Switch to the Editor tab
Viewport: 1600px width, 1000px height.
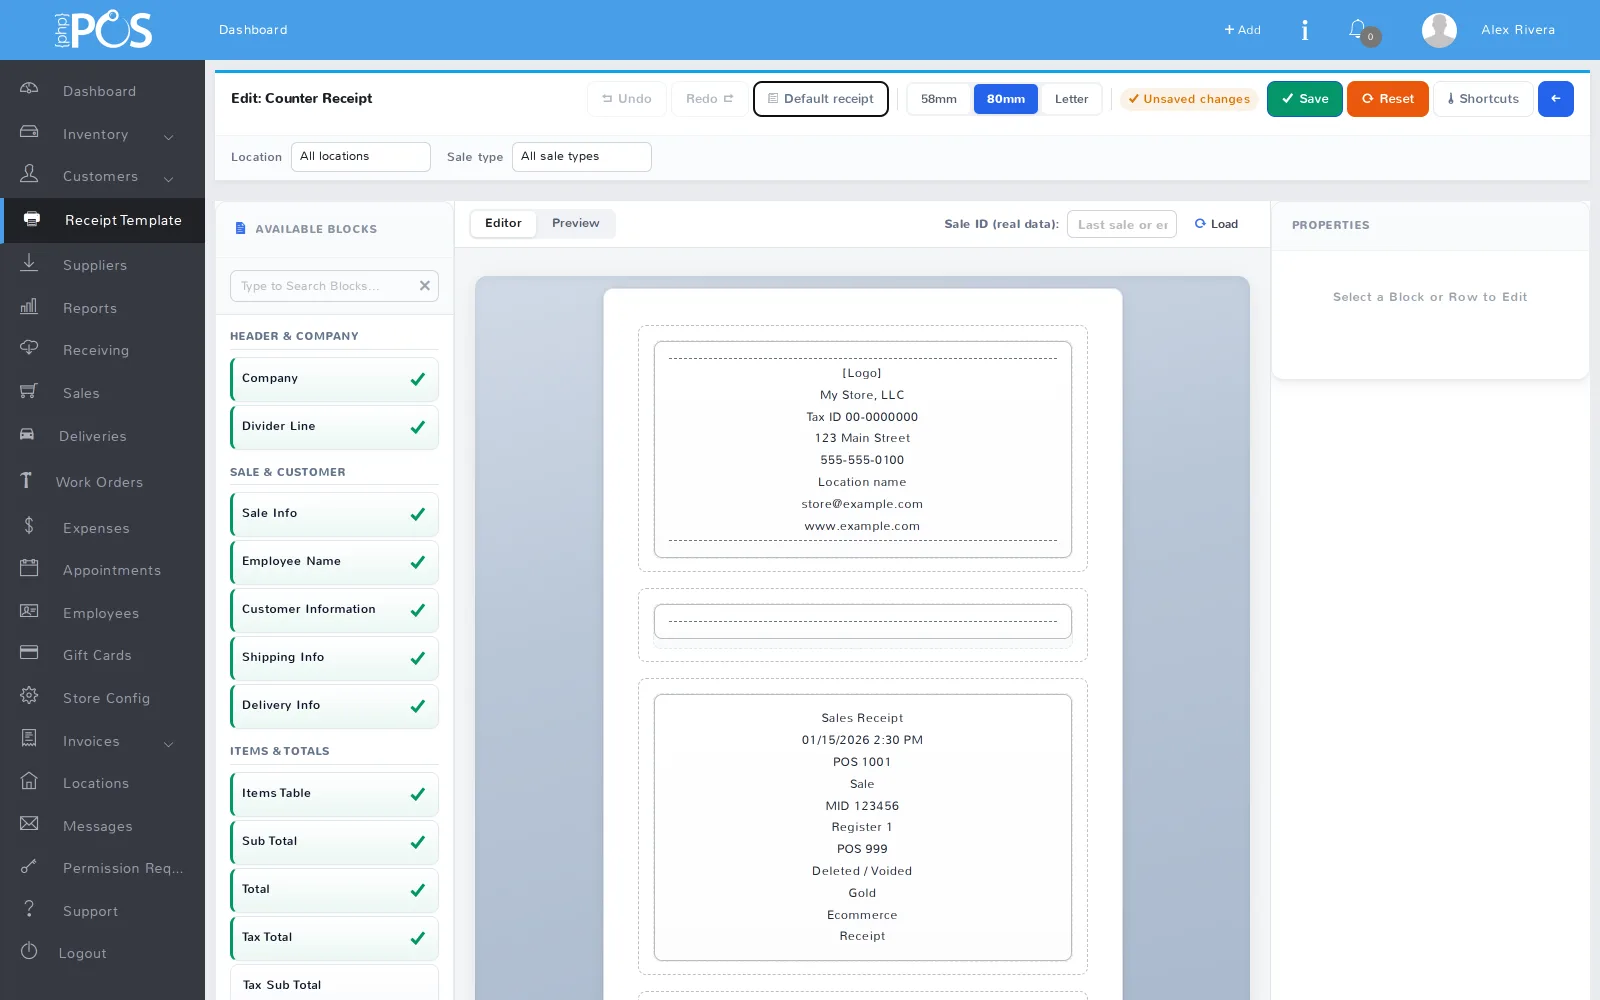[x=503, y=223]
